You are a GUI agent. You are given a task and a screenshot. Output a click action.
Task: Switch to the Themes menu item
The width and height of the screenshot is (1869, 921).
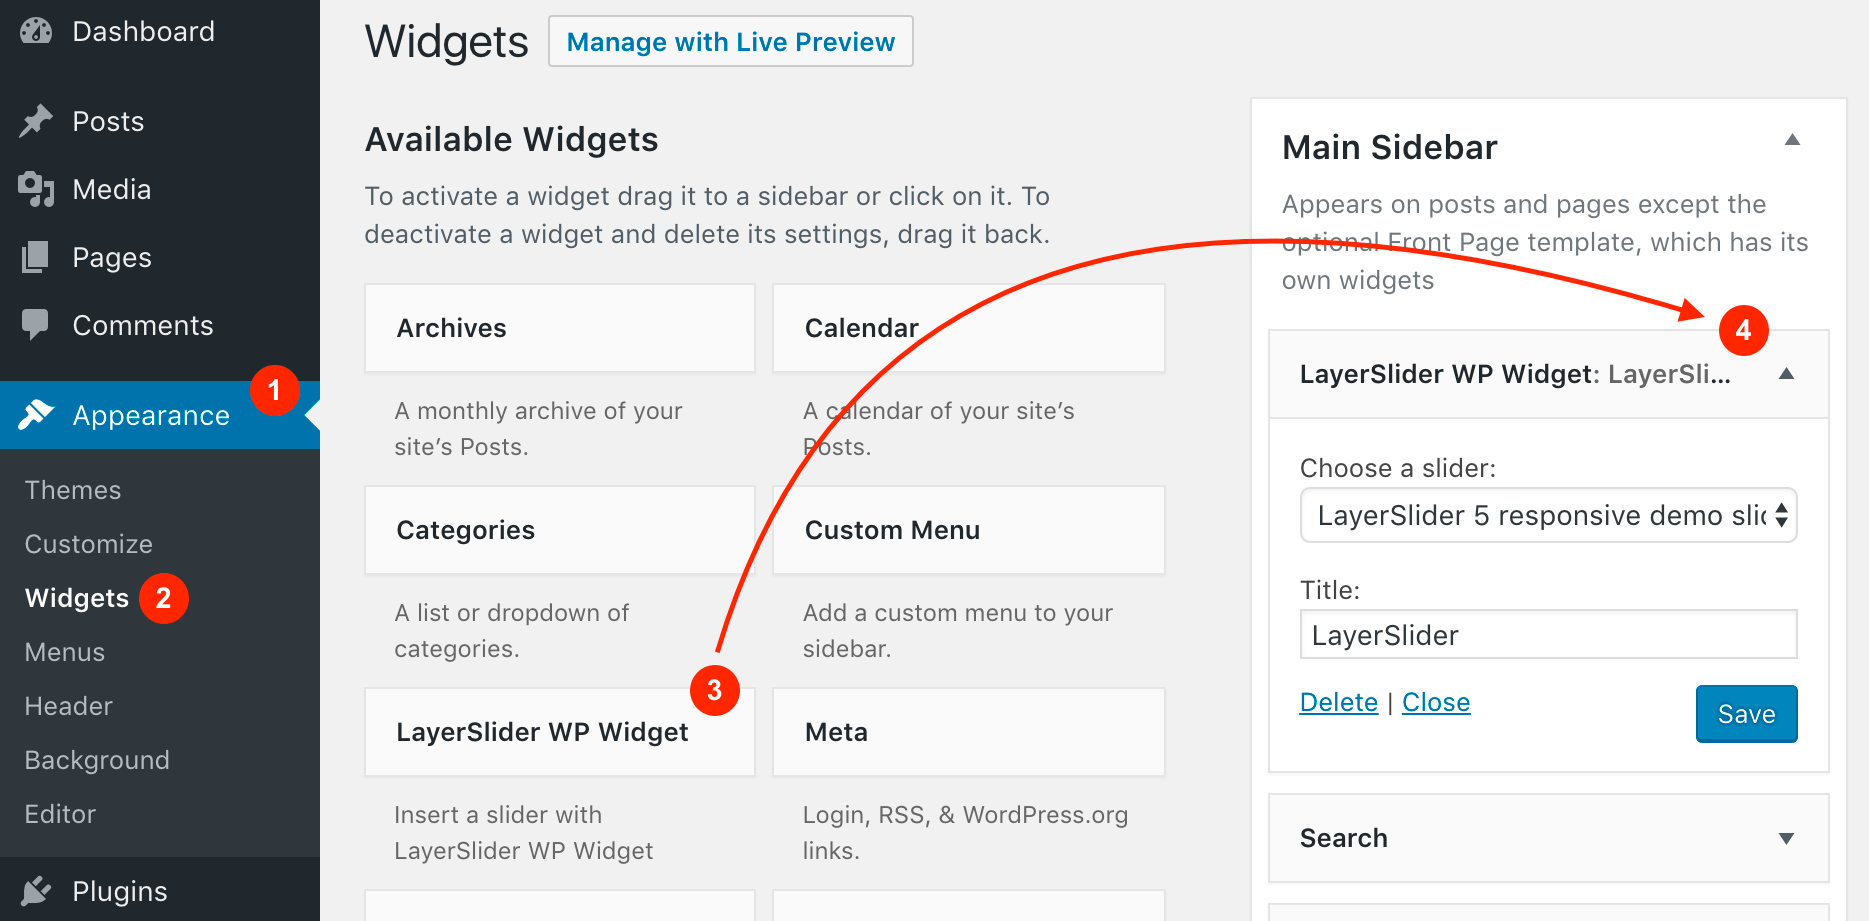pyautogui.click(x=72, y=489)
